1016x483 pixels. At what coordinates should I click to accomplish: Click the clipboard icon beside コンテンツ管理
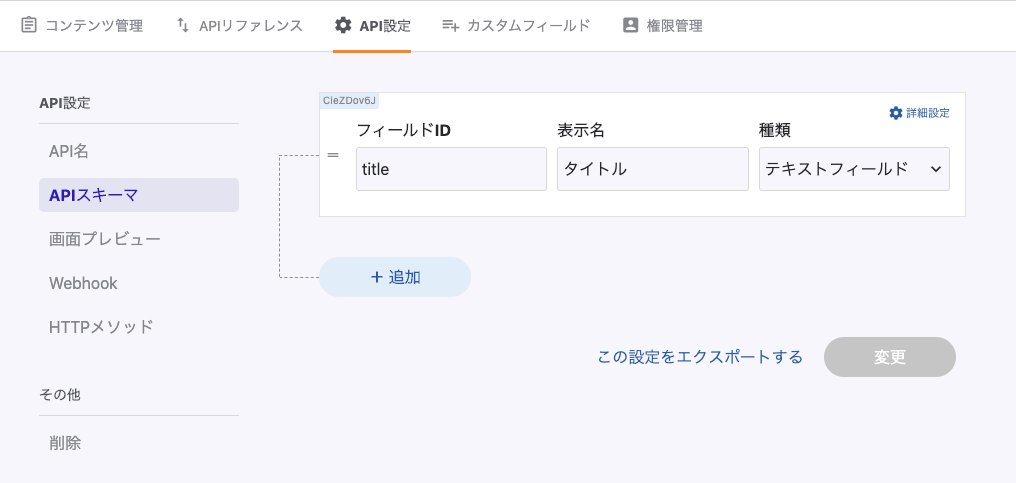pos(29,25)
